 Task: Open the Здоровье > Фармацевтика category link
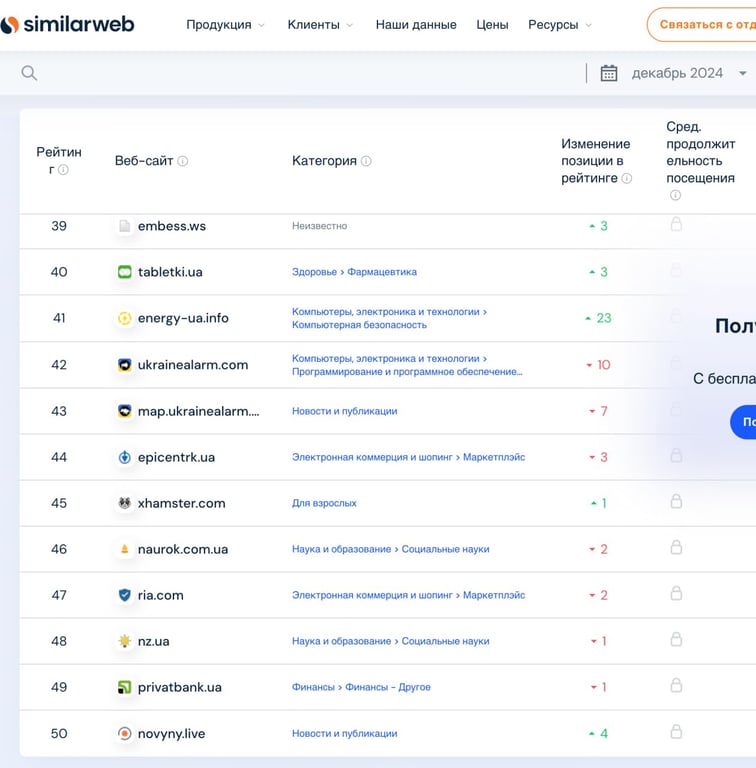coord(354,272)
